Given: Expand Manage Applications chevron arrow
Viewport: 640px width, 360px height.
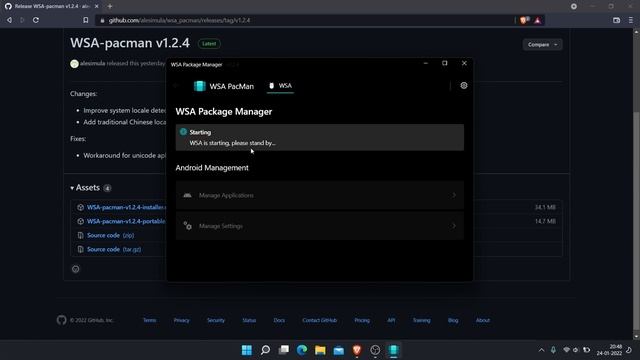Looking at the screenshot, I should (453, 196).
